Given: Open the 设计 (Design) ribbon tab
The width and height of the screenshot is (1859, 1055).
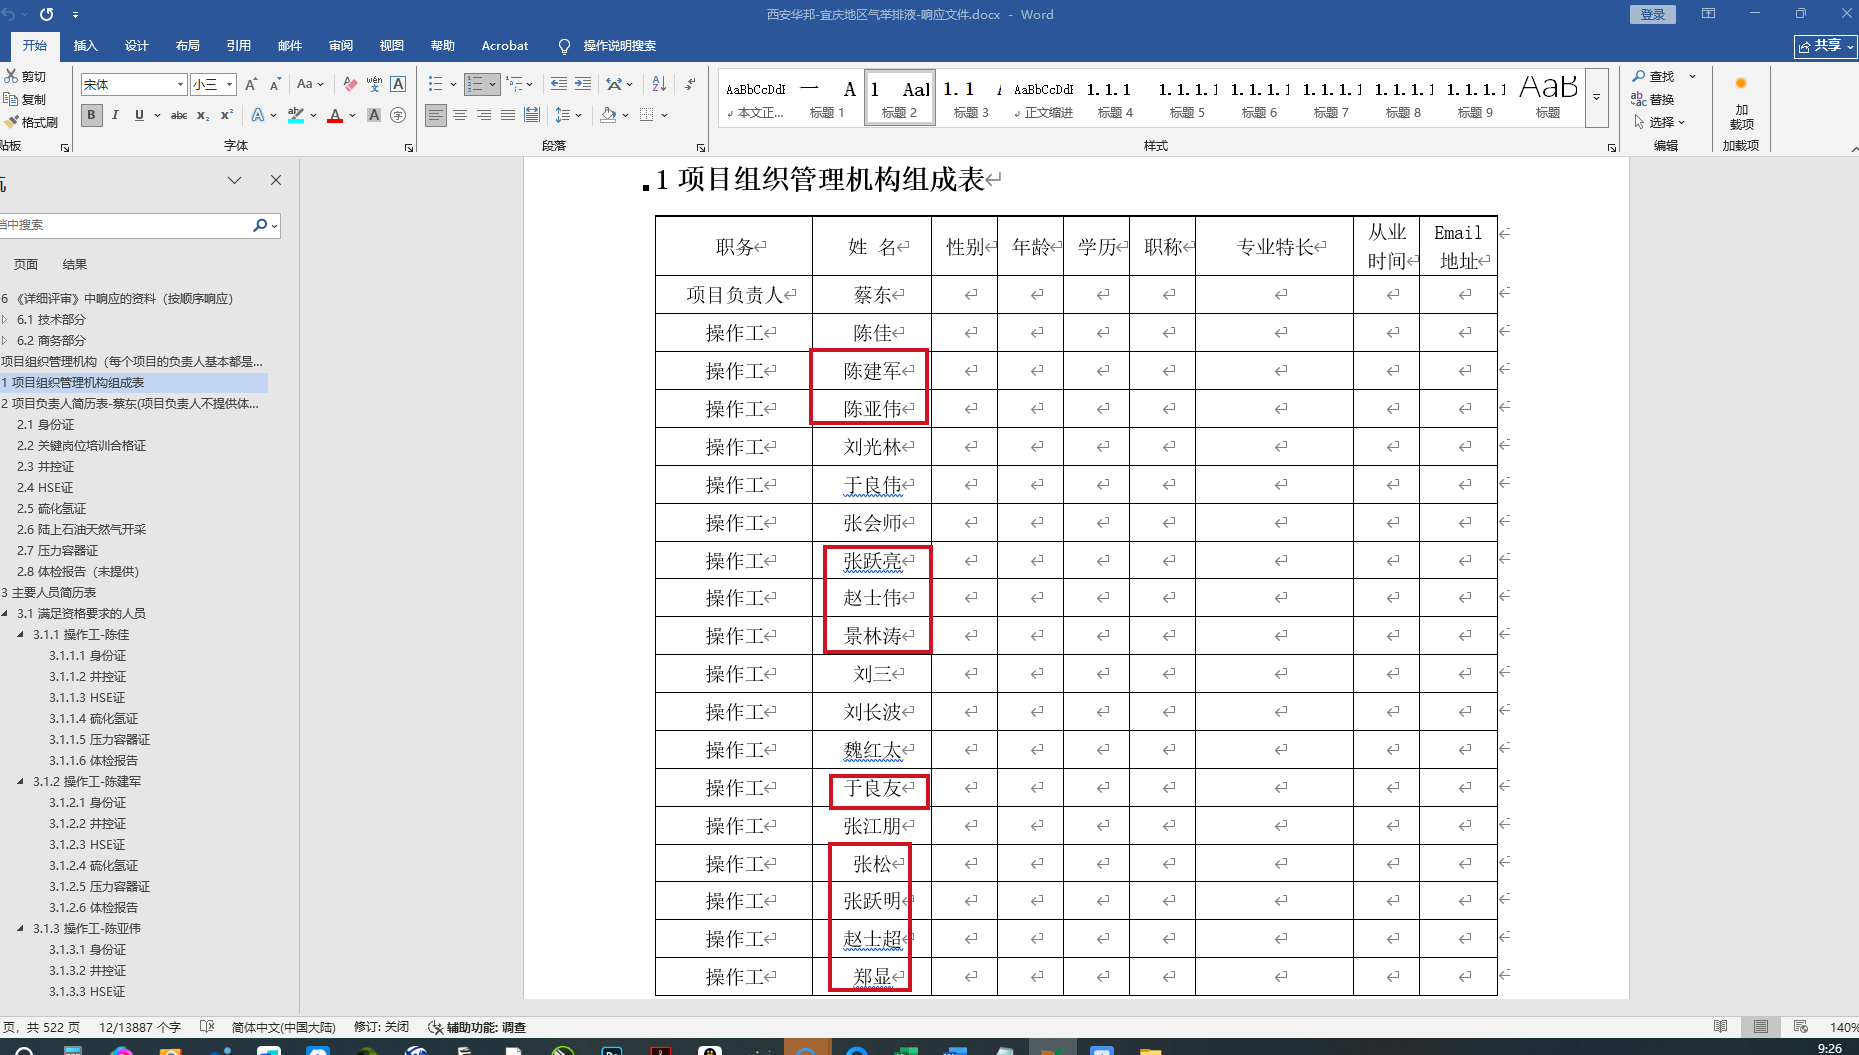Looking at the screenshot, I should (x=137, y=46).
